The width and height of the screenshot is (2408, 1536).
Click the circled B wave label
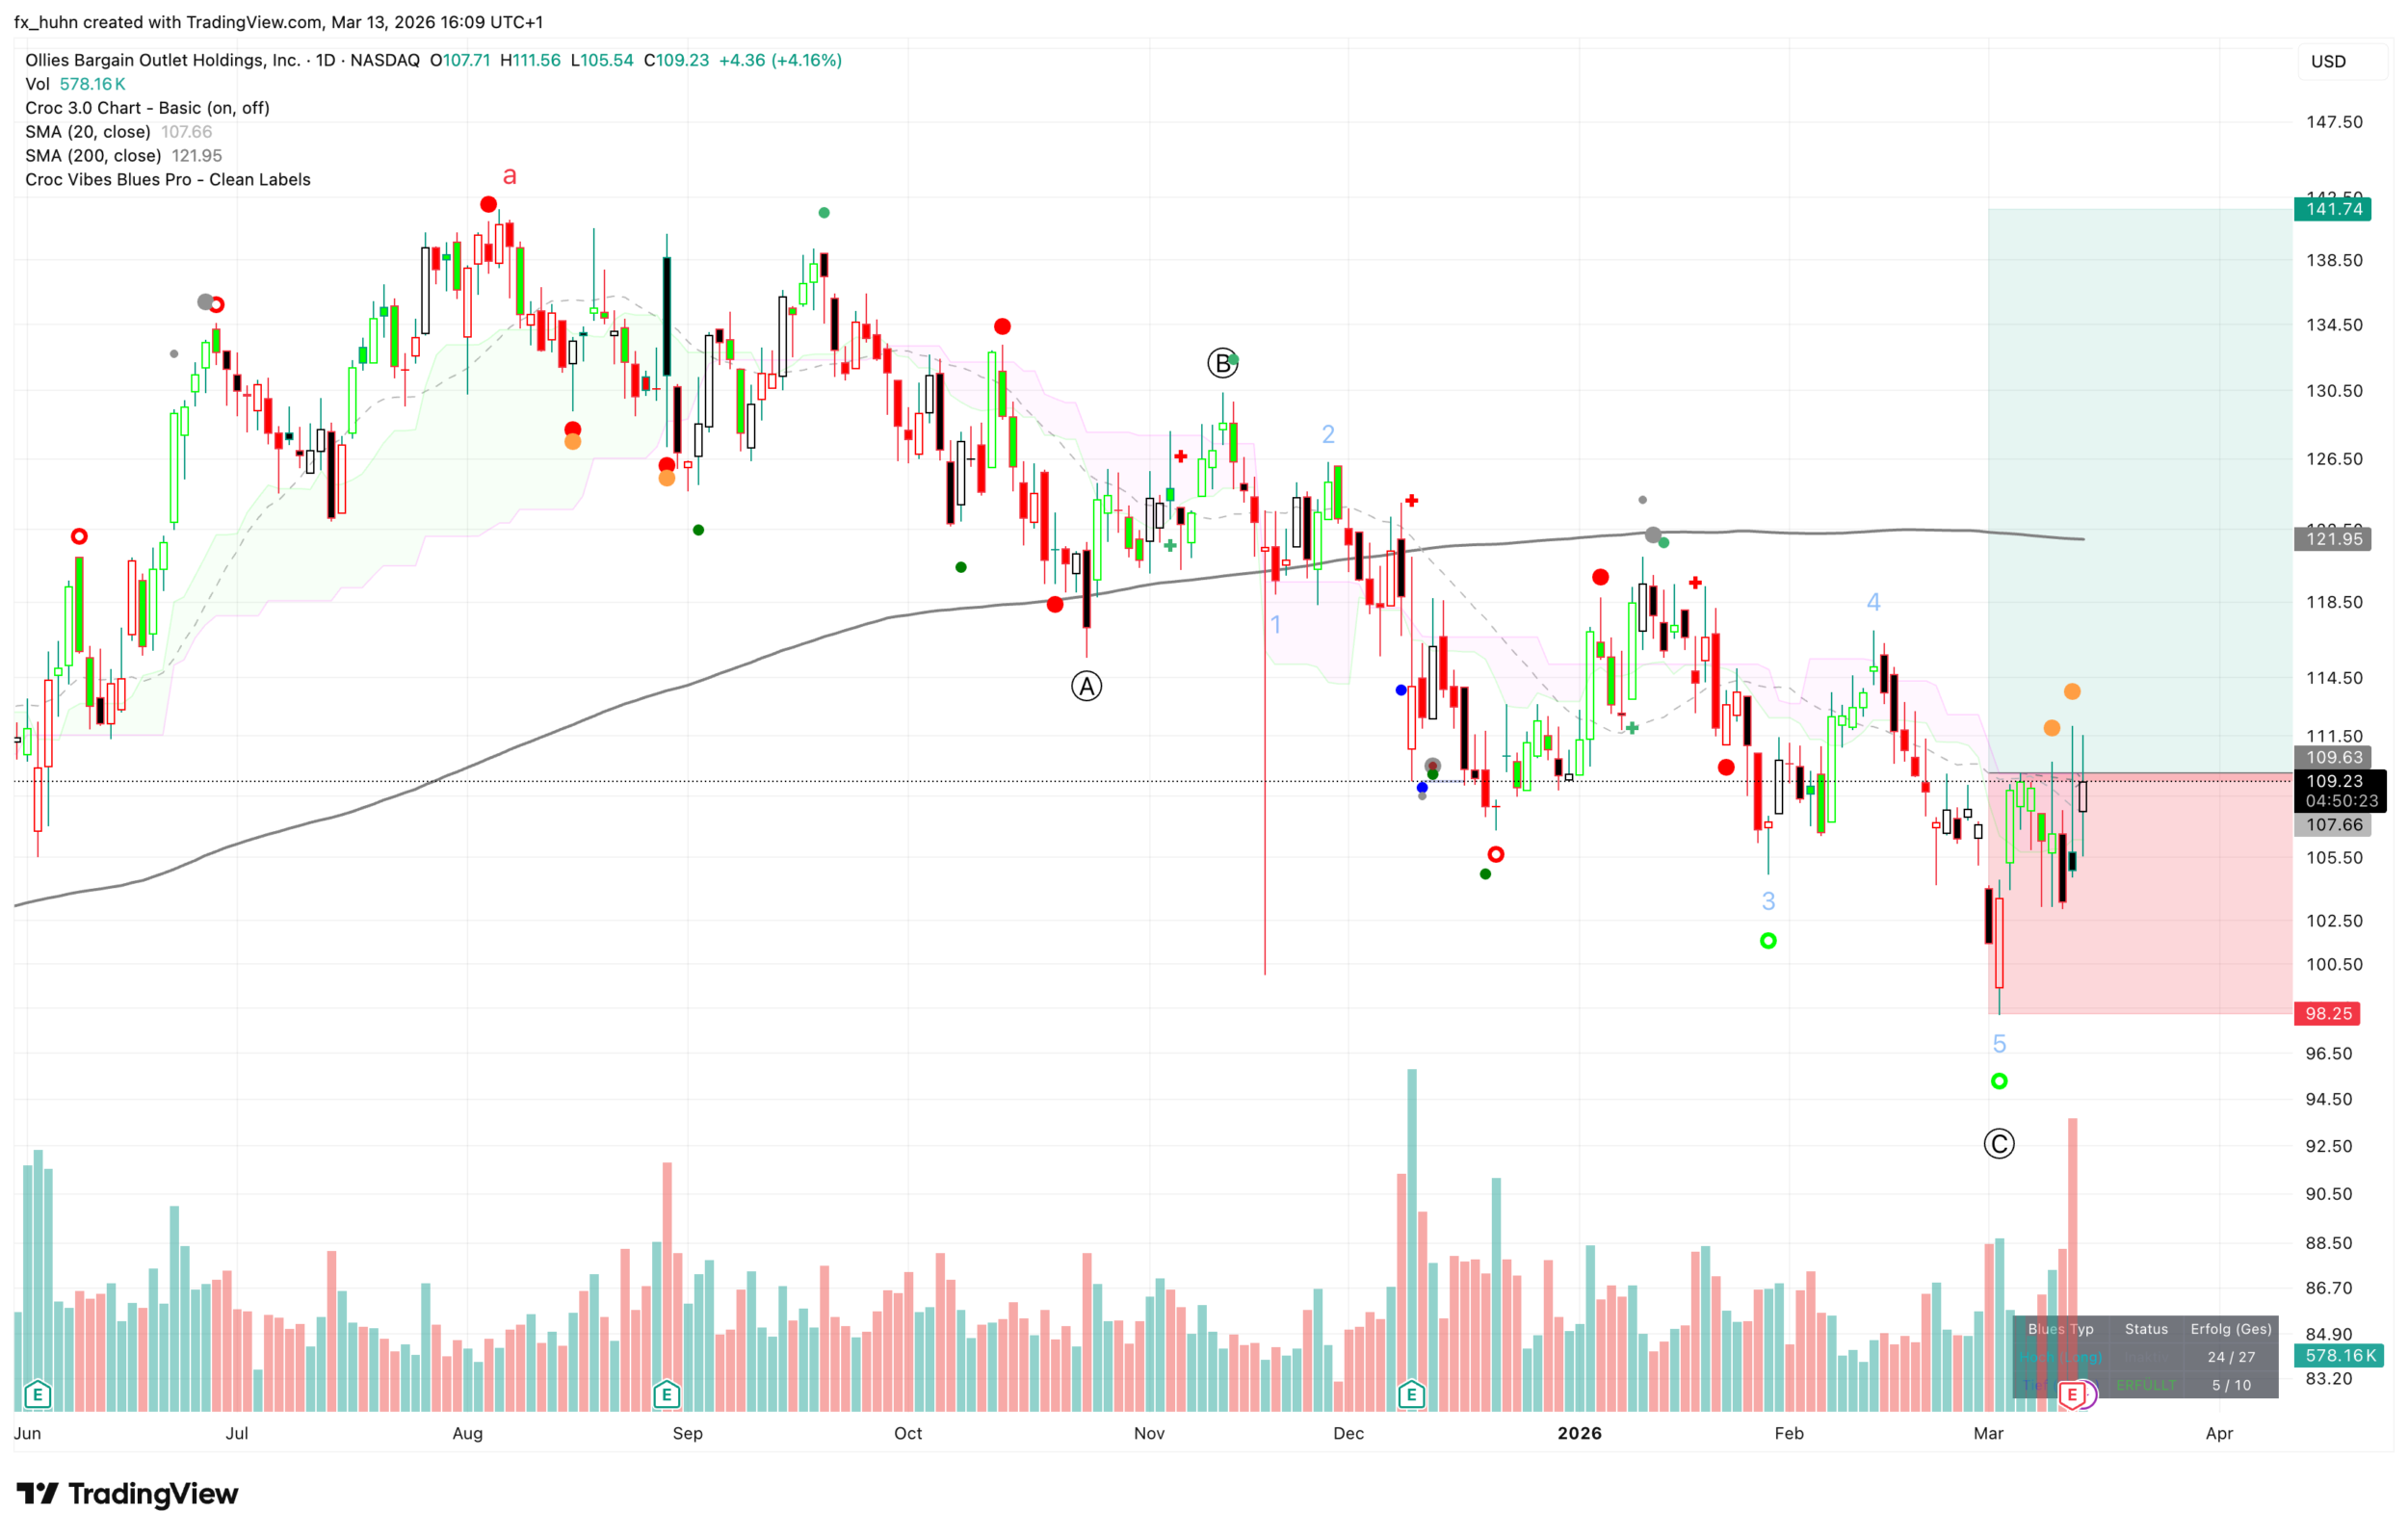pos(1221,363)
